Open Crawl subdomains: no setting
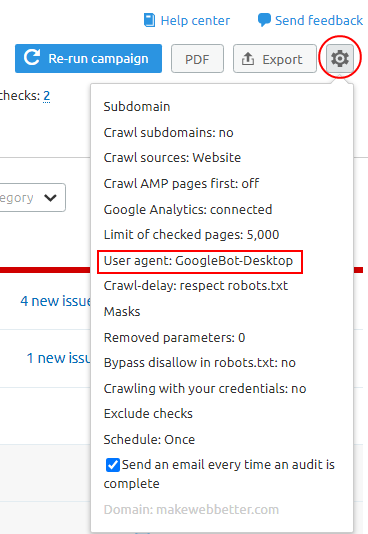368x534 pixels. point(169,132)
